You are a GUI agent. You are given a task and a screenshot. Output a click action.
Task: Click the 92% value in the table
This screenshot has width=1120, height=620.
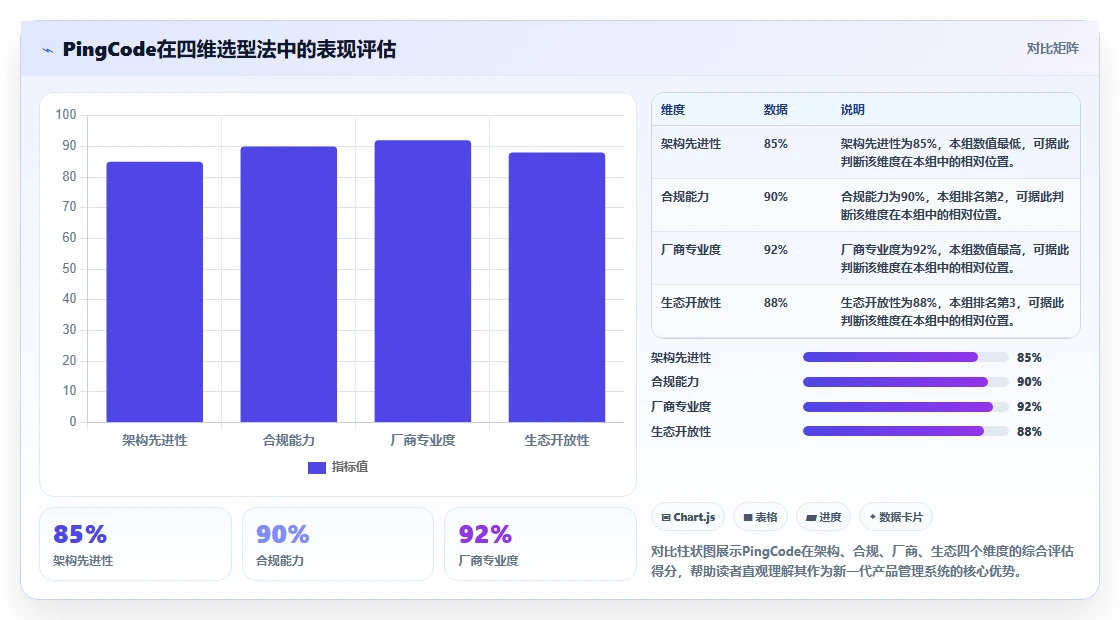(776, 249)
